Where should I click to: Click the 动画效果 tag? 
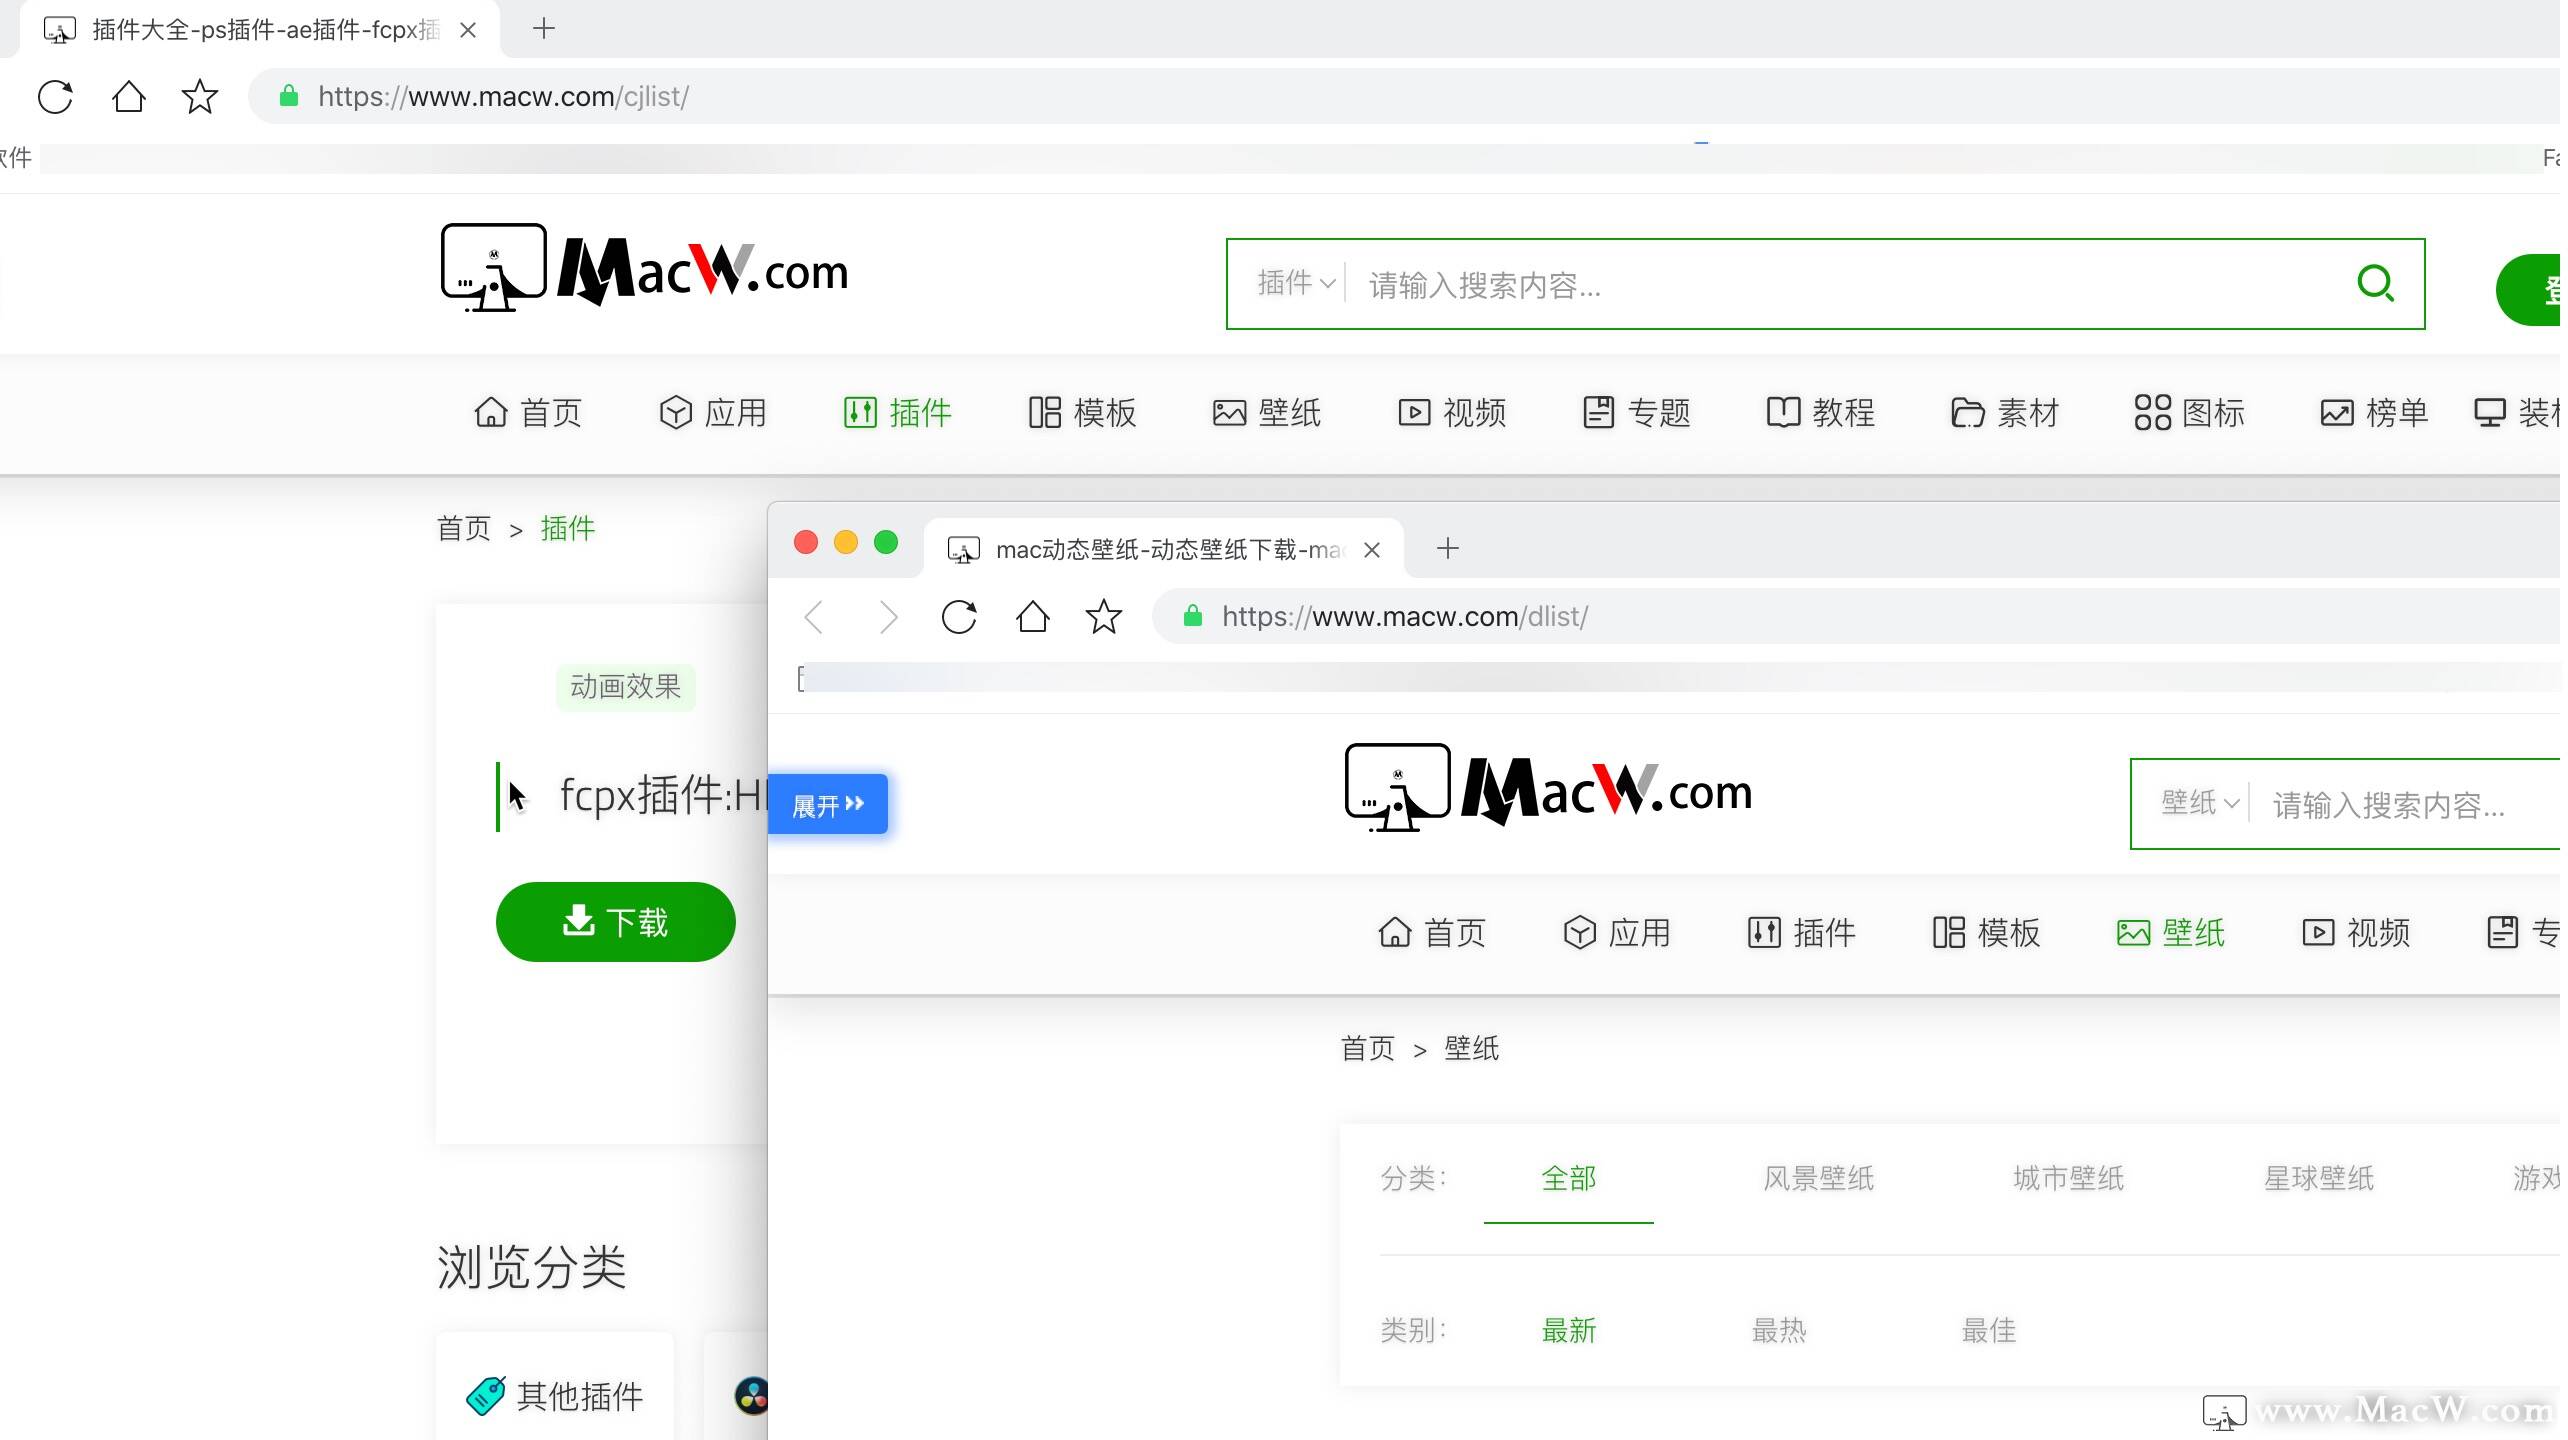click(626, 687)
